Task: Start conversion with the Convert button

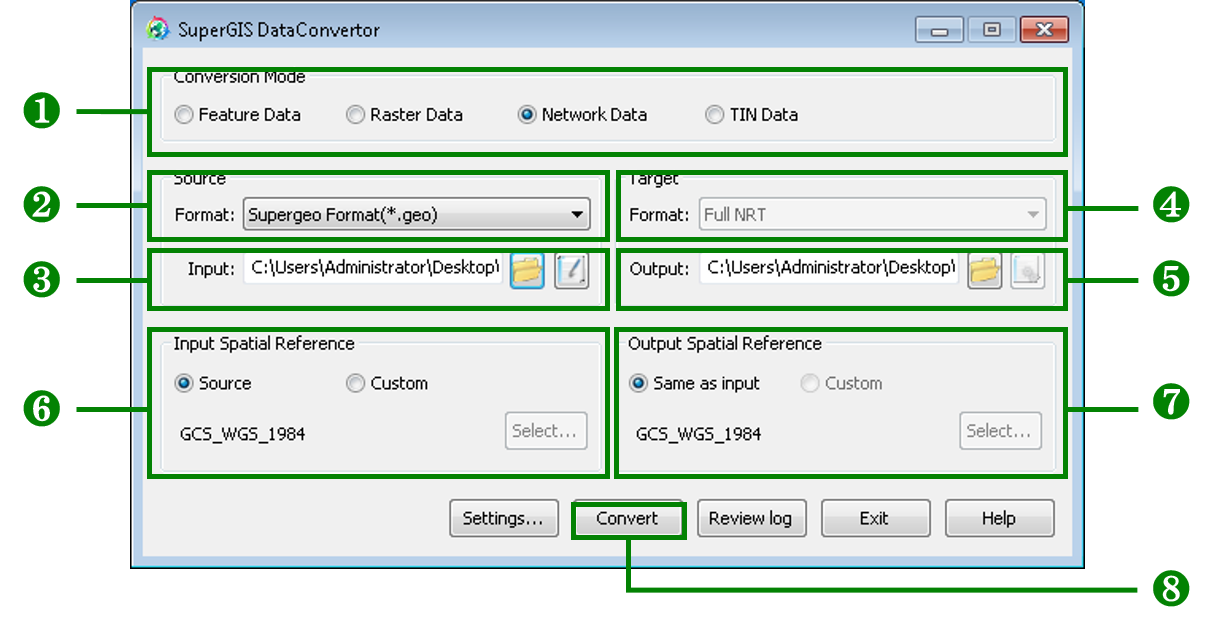Action: [x=628, y=518]
